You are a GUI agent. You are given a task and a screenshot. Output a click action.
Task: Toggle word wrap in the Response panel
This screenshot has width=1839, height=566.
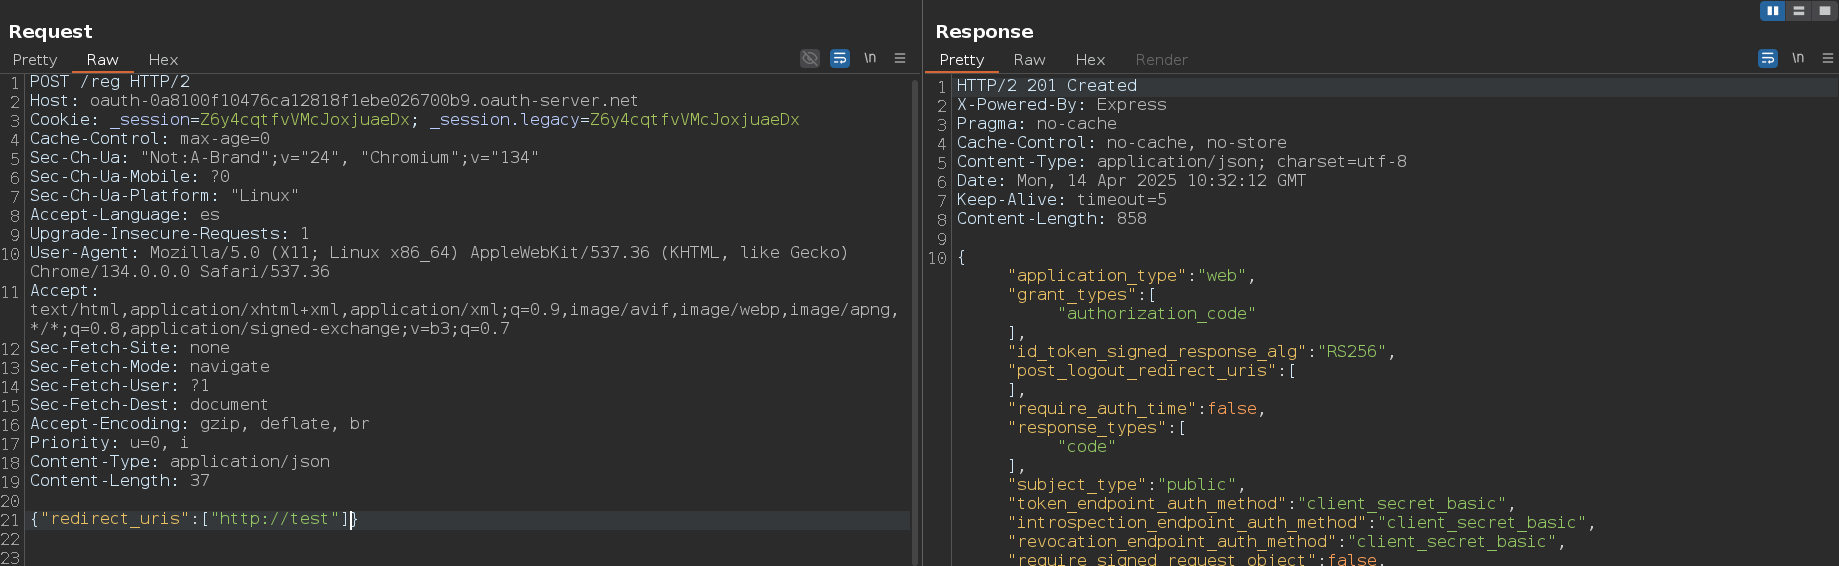pos(1768,59)
